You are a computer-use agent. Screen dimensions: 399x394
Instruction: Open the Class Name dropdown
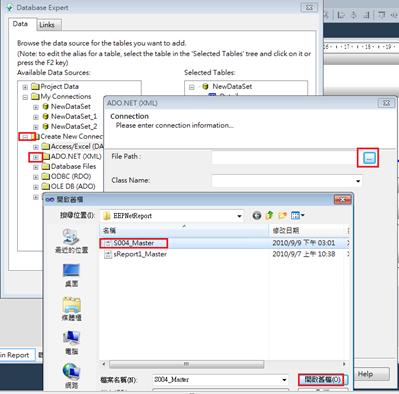(x=358, y=181)
